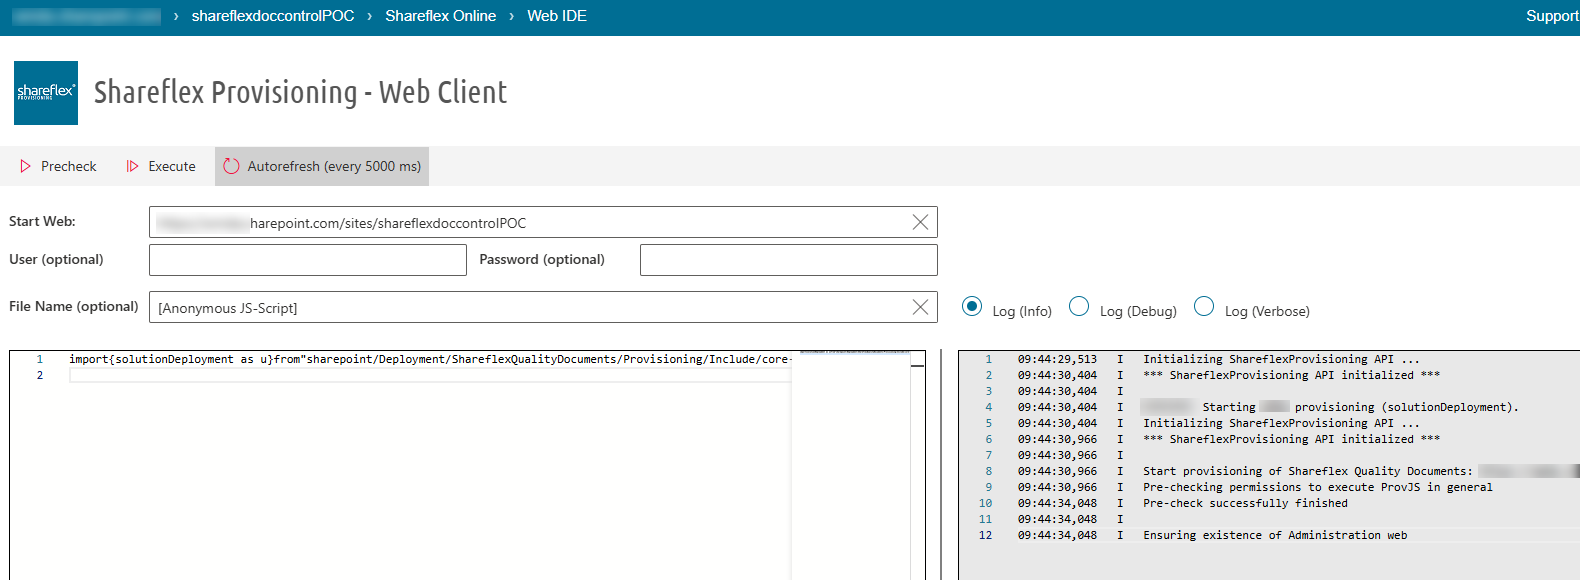The width and height of the screenshot is (1580, 580).
Task: Click log line 2 'ShareflexProvisioning API initialized'
Action: pos(1291,375)
